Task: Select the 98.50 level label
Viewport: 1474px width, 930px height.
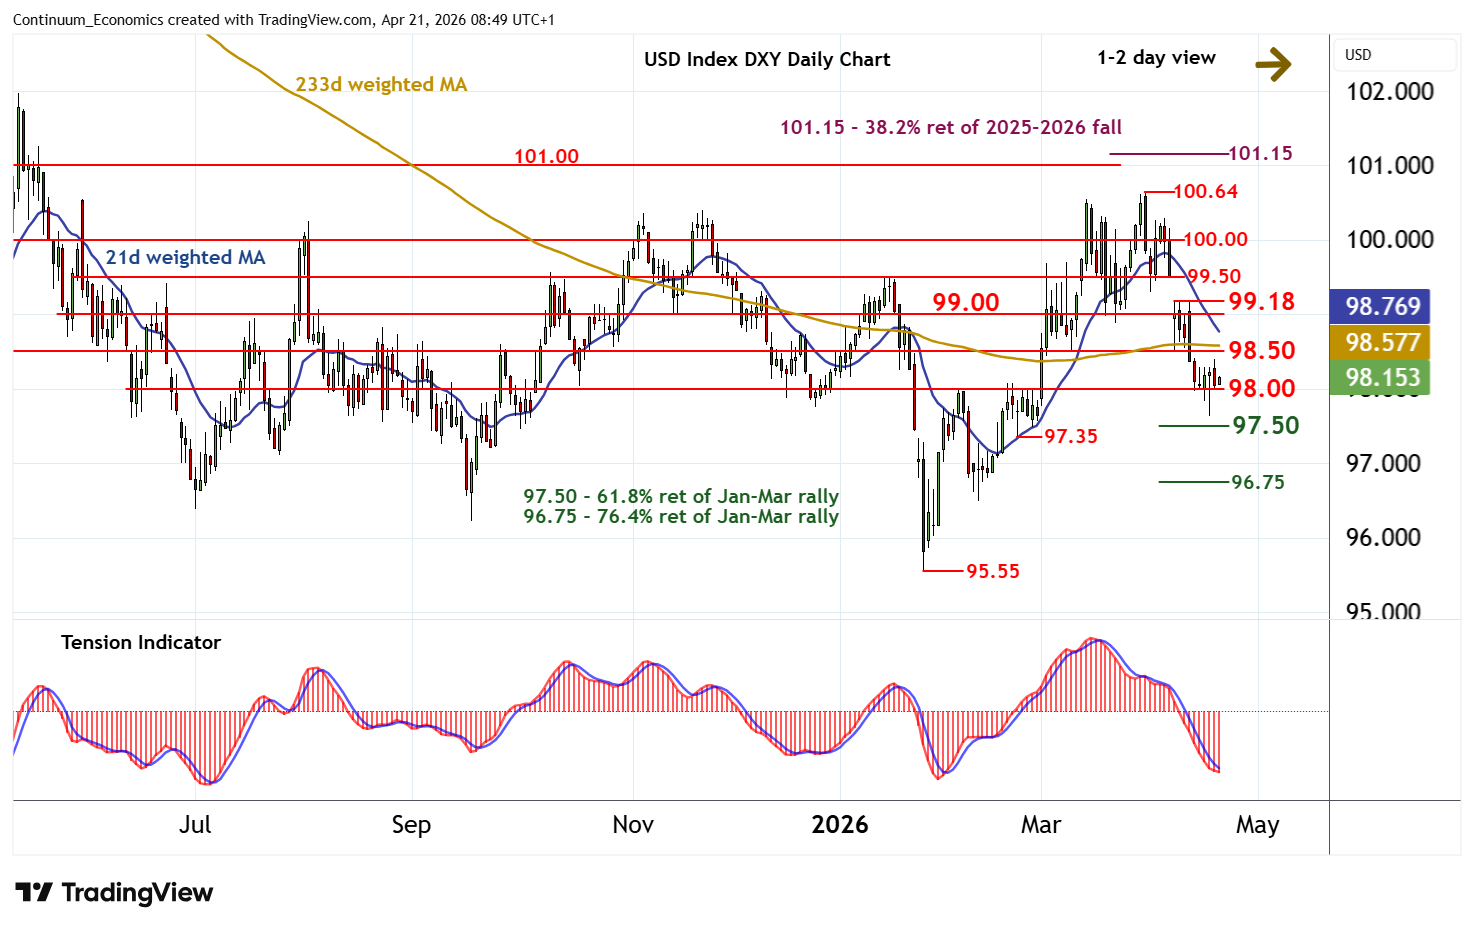Action: click(1261, 350)
